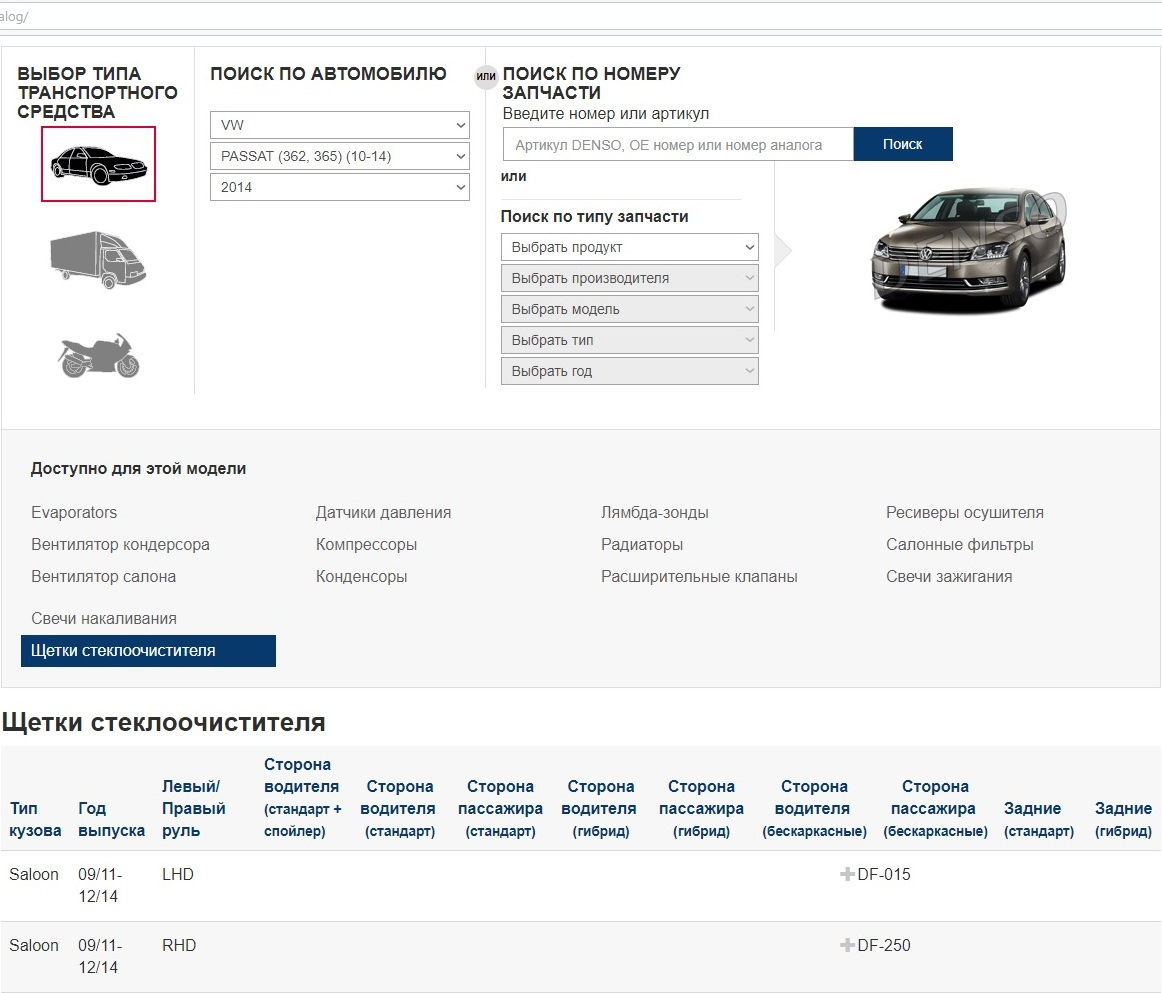Select the highlighted 'Щетки стеклоочистителя' tab

[148, 651]
